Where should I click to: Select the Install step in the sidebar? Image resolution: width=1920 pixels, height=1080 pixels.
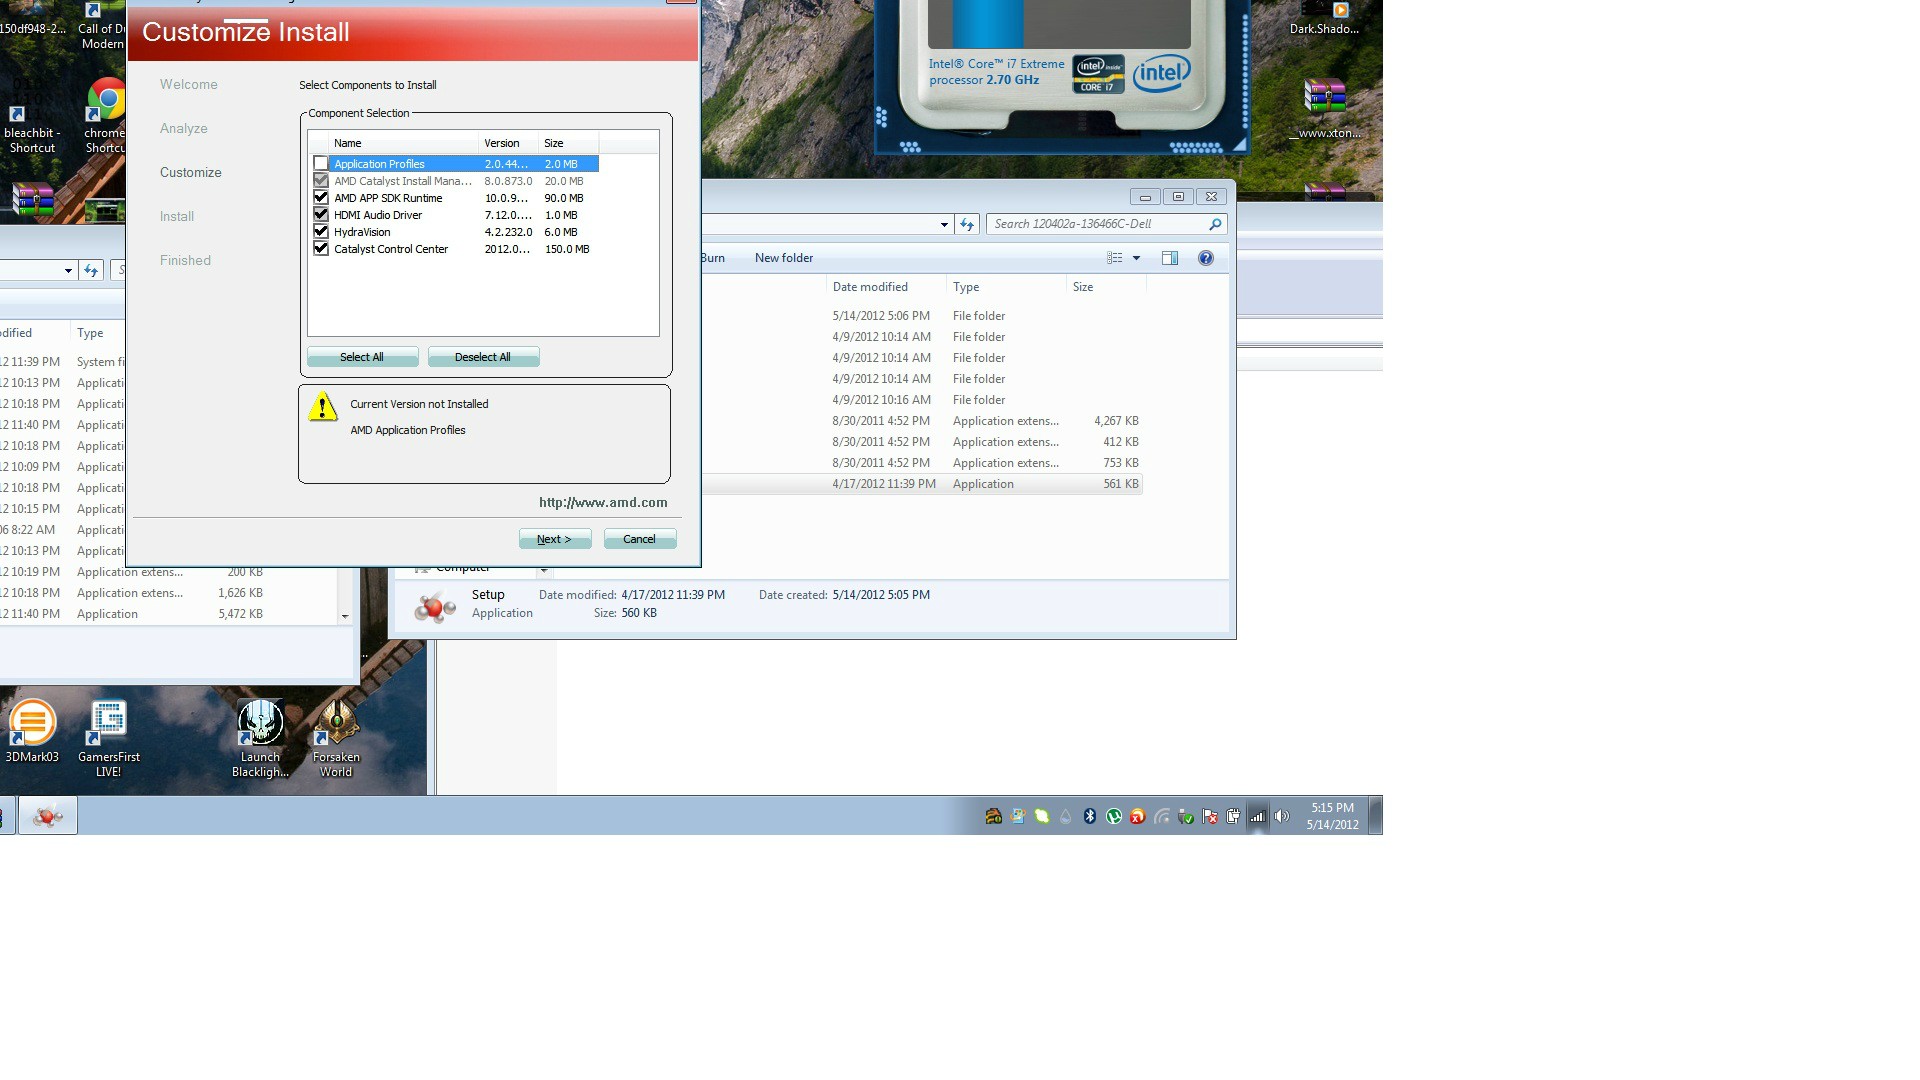pyautogui.click(x=177, y=217)
